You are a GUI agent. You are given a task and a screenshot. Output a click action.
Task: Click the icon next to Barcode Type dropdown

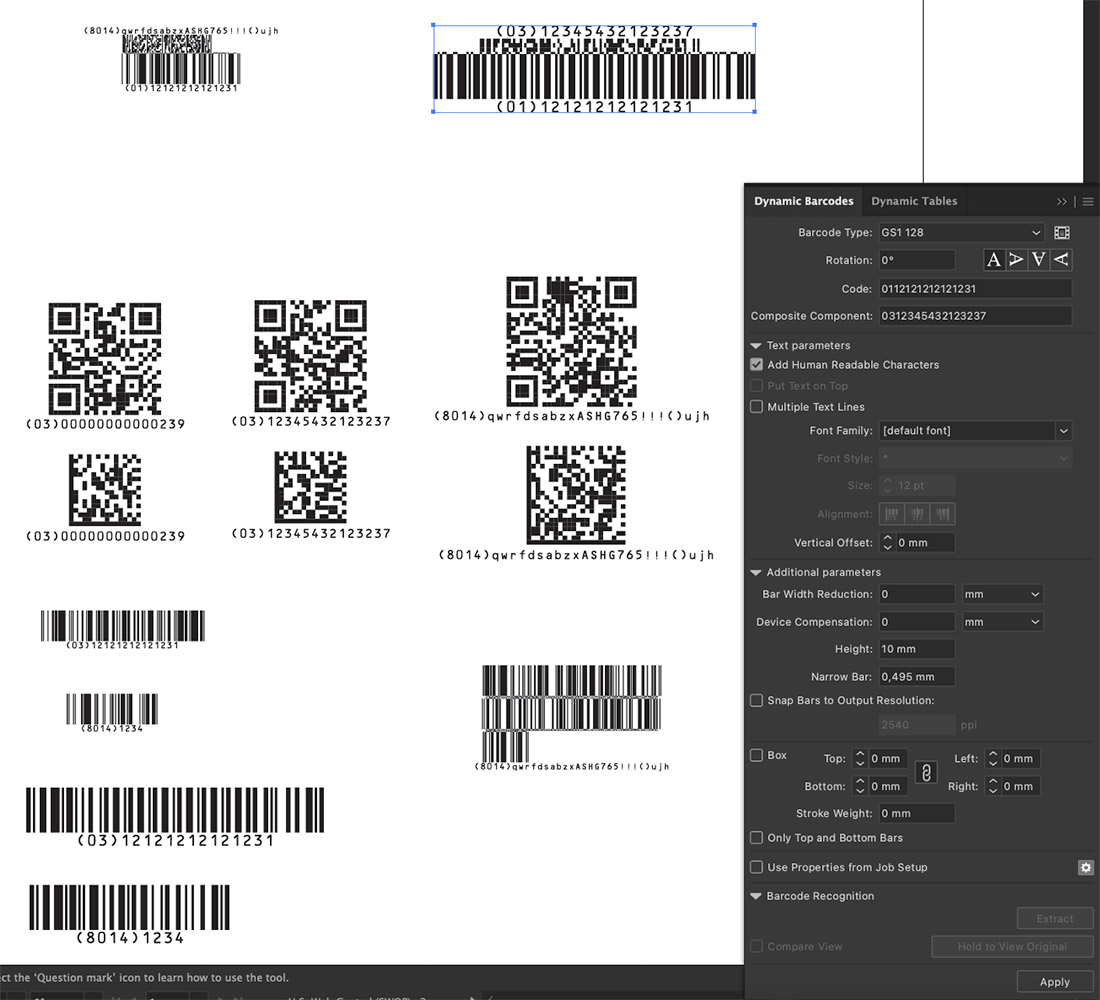[x=1062, y=233]
